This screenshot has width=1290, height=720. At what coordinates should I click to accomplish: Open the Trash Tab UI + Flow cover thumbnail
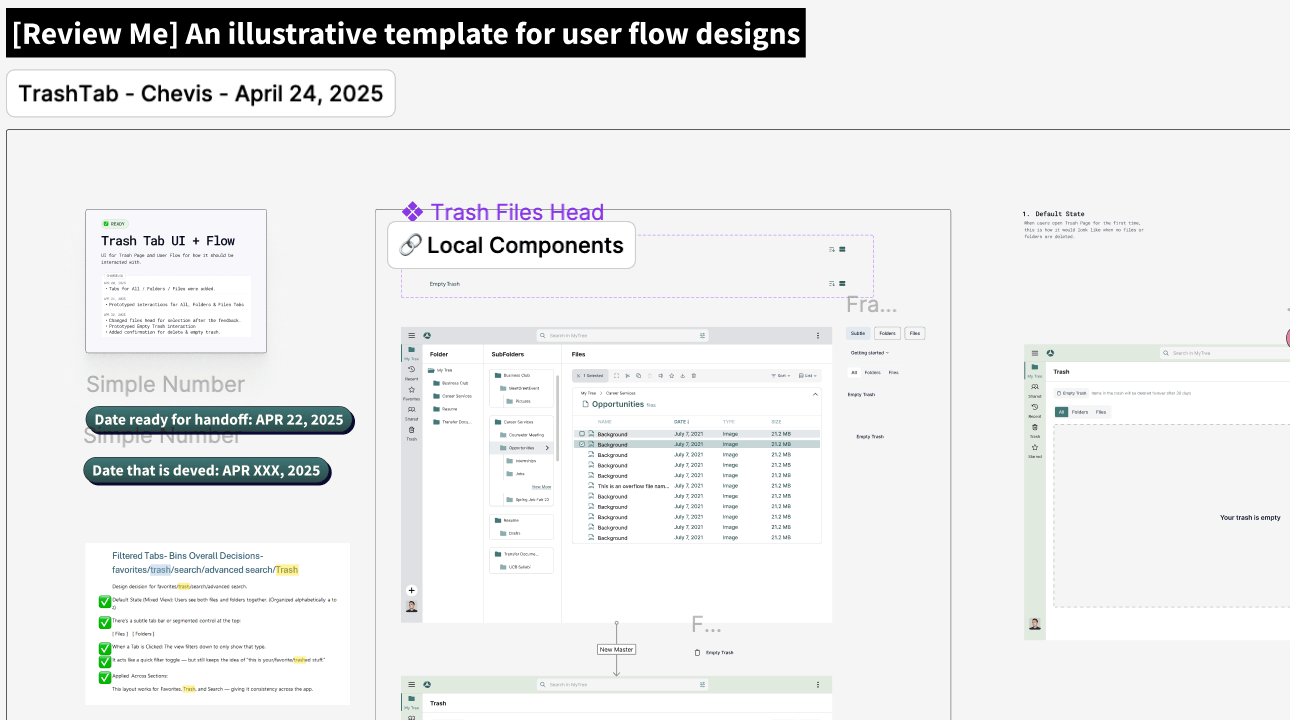[176, 281]
